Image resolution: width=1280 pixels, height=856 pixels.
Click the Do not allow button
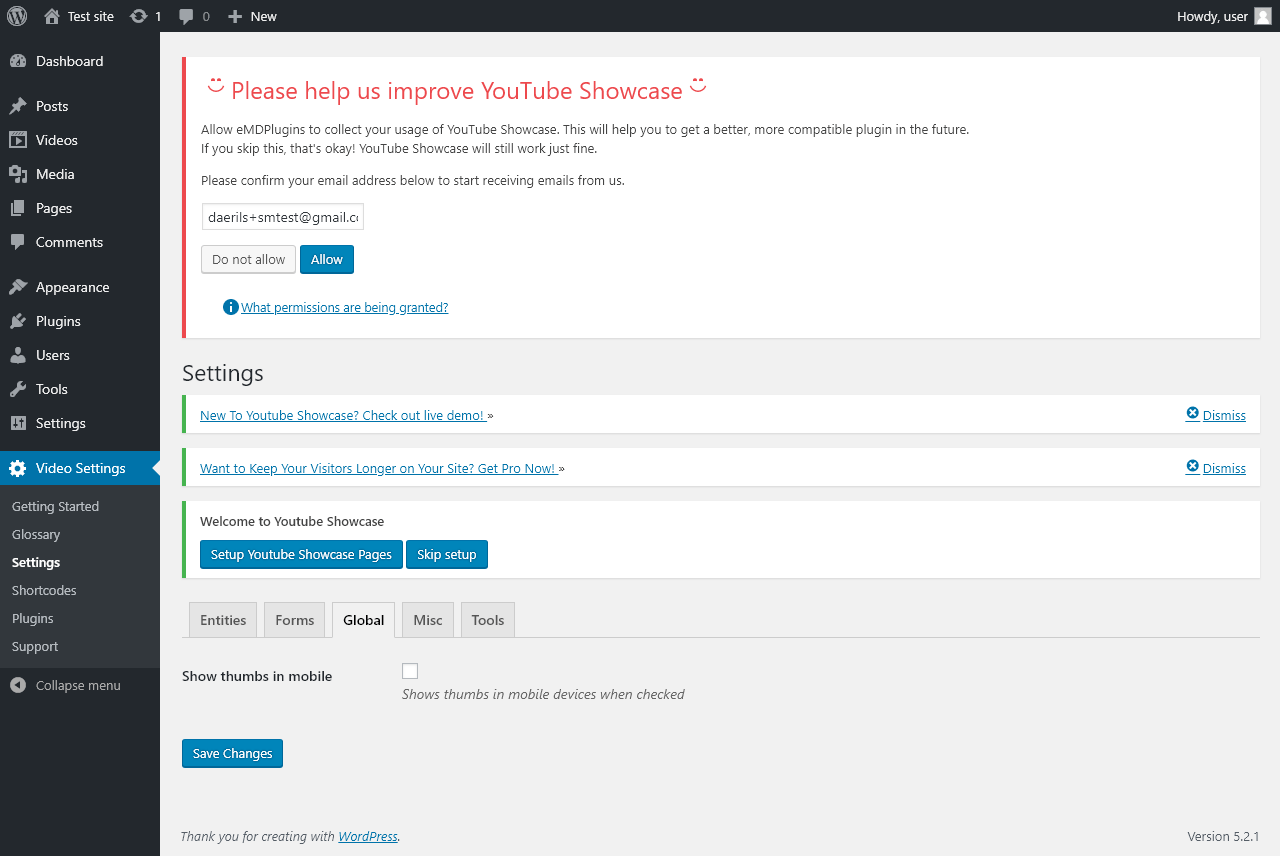(249, 259)
